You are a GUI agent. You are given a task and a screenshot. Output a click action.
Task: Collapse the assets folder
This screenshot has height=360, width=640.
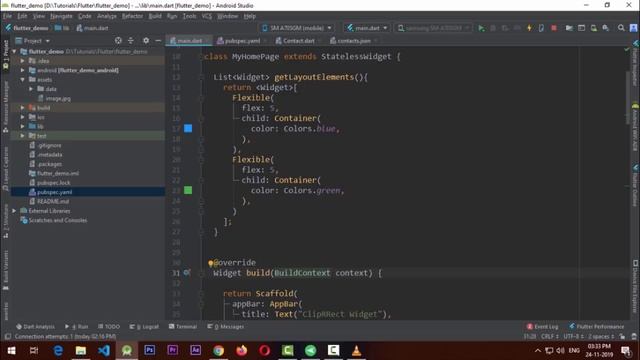23,80
